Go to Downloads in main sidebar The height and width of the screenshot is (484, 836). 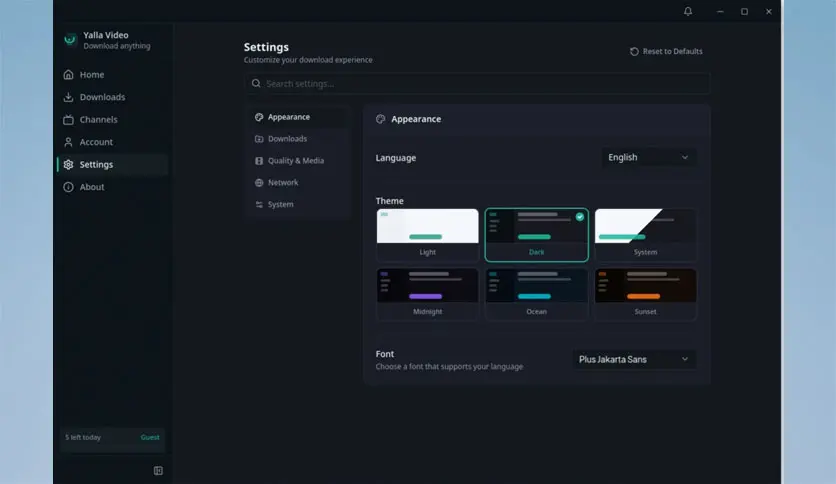click(x=112, y=97)
